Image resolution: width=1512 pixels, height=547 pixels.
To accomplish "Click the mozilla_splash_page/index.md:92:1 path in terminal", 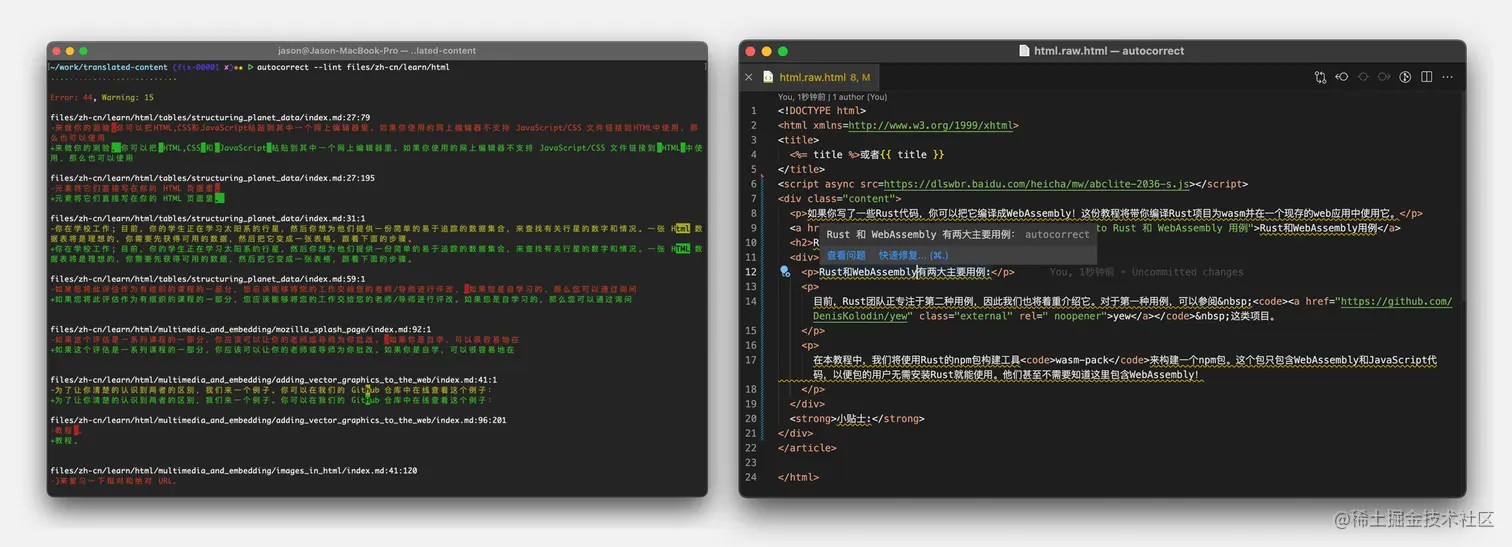I will pyautogui.click(x=240, y=329).
